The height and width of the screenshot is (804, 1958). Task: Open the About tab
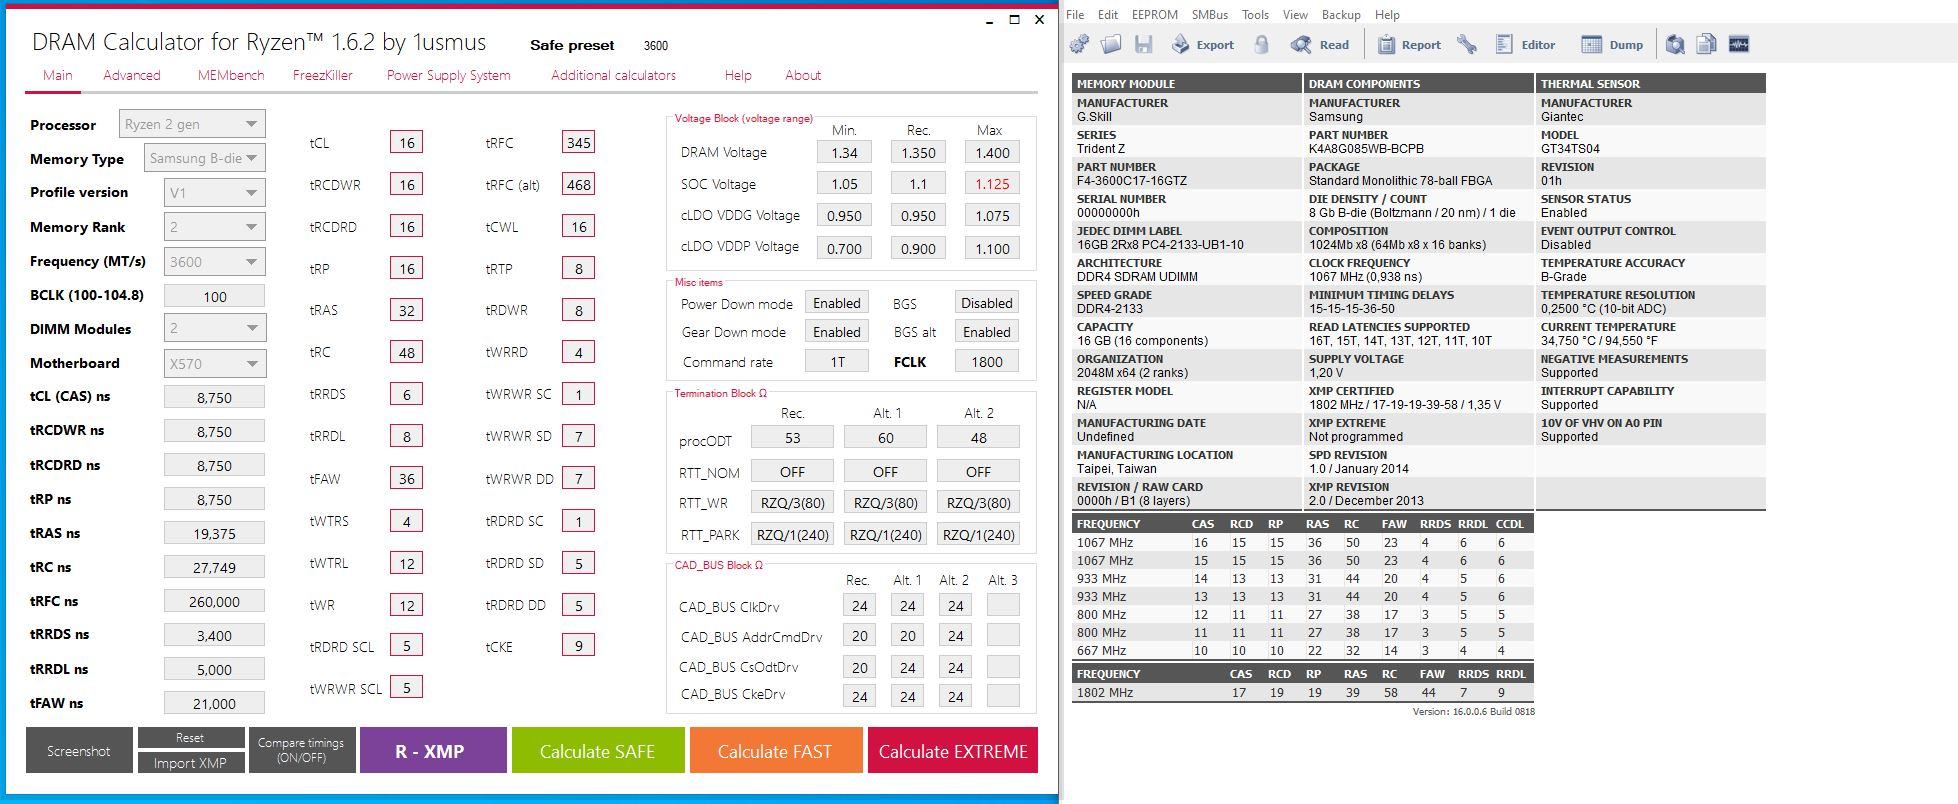pyautogui.click(x=803, y=75)
